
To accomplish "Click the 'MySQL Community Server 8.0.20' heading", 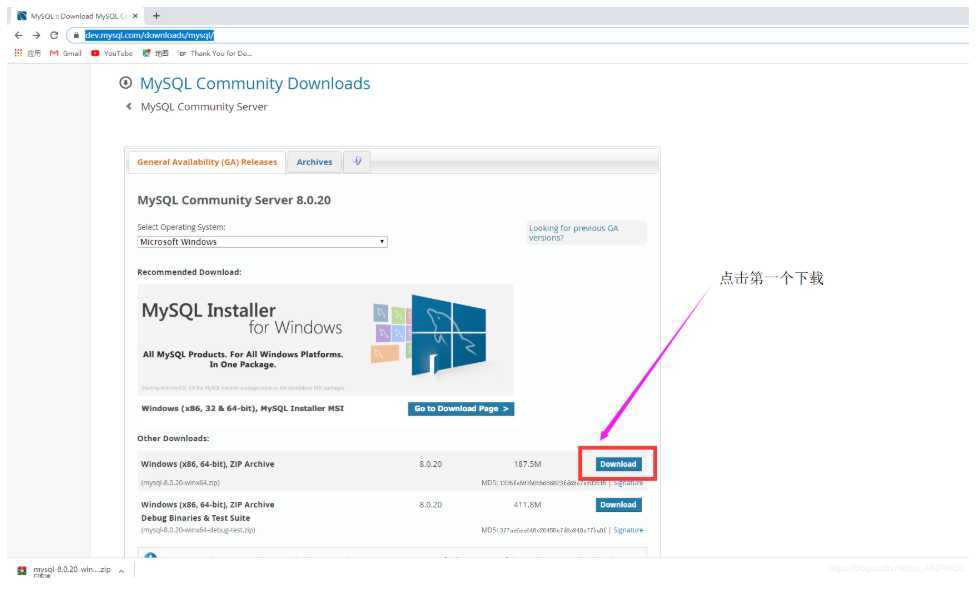I will coord(234,201).
